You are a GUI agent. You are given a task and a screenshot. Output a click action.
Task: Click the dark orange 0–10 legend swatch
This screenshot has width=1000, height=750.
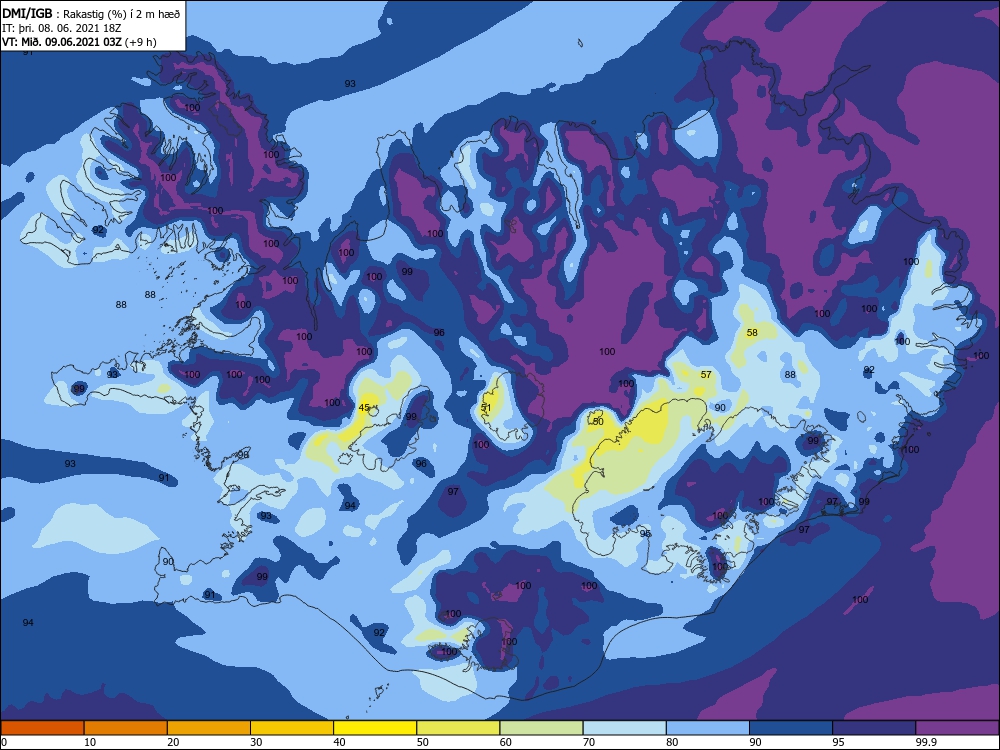click(x=42, y=728)
